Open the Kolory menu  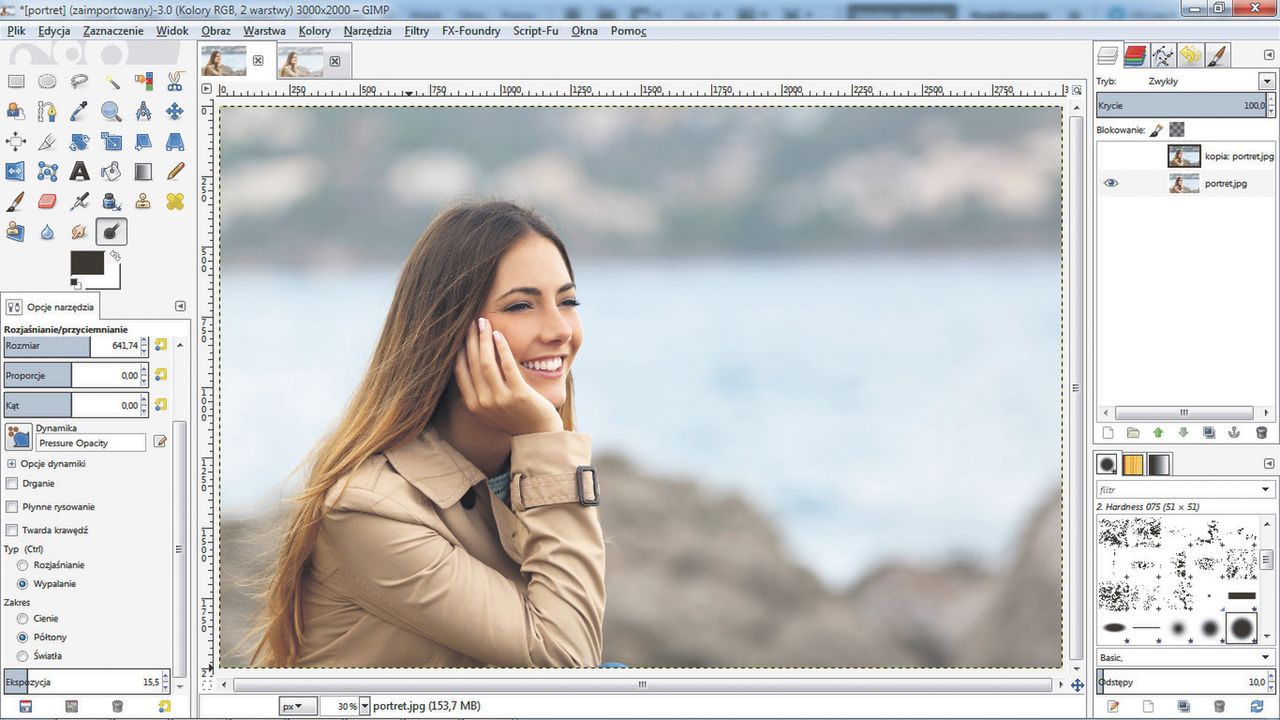pos(314,31)
